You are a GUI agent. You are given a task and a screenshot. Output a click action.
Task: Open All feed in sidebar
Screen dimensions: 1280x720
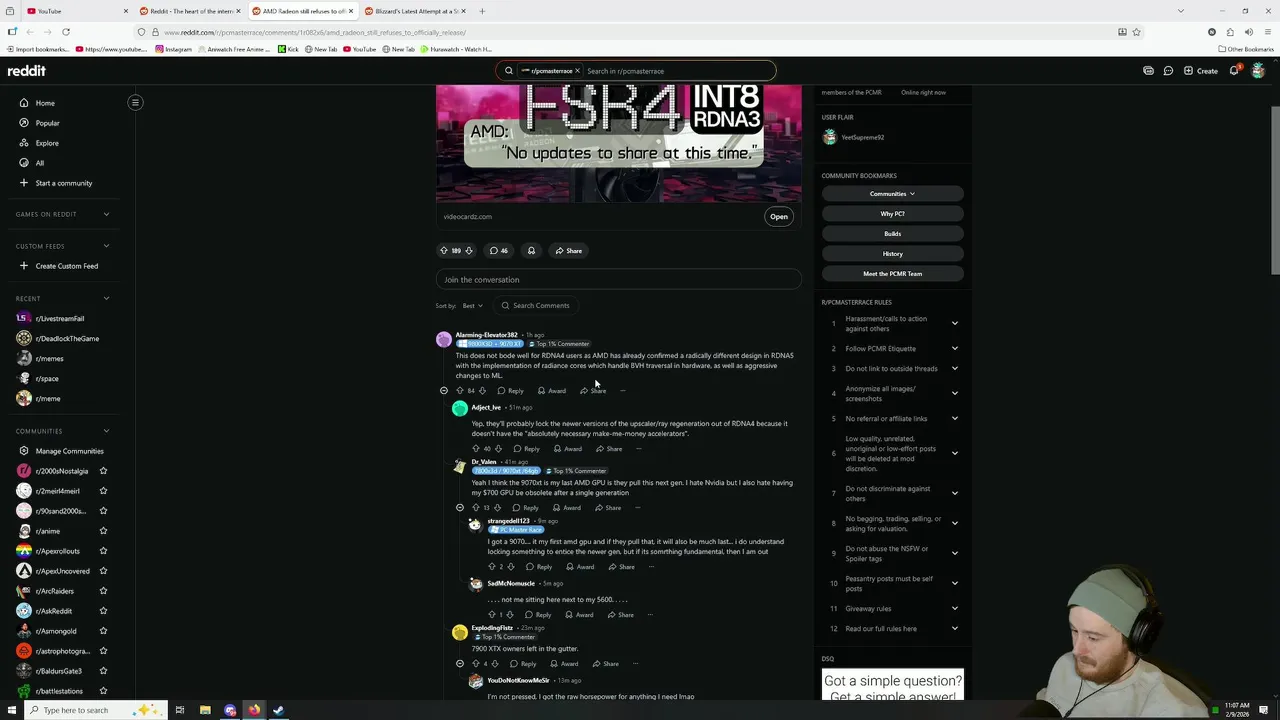point(40,163)
